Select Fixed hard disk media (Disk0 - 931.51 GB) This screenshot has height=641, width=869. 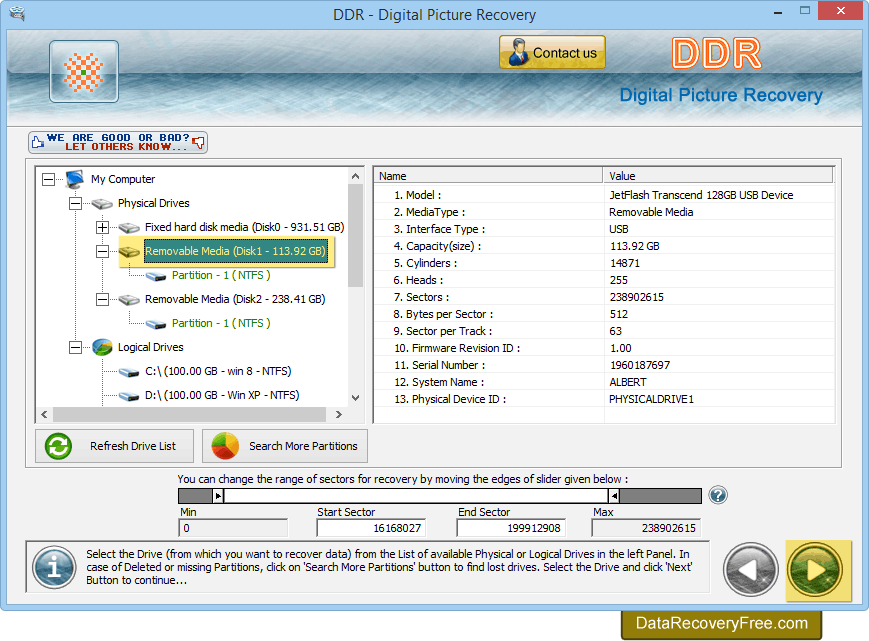pyautogui.click(x=244, y=227)
